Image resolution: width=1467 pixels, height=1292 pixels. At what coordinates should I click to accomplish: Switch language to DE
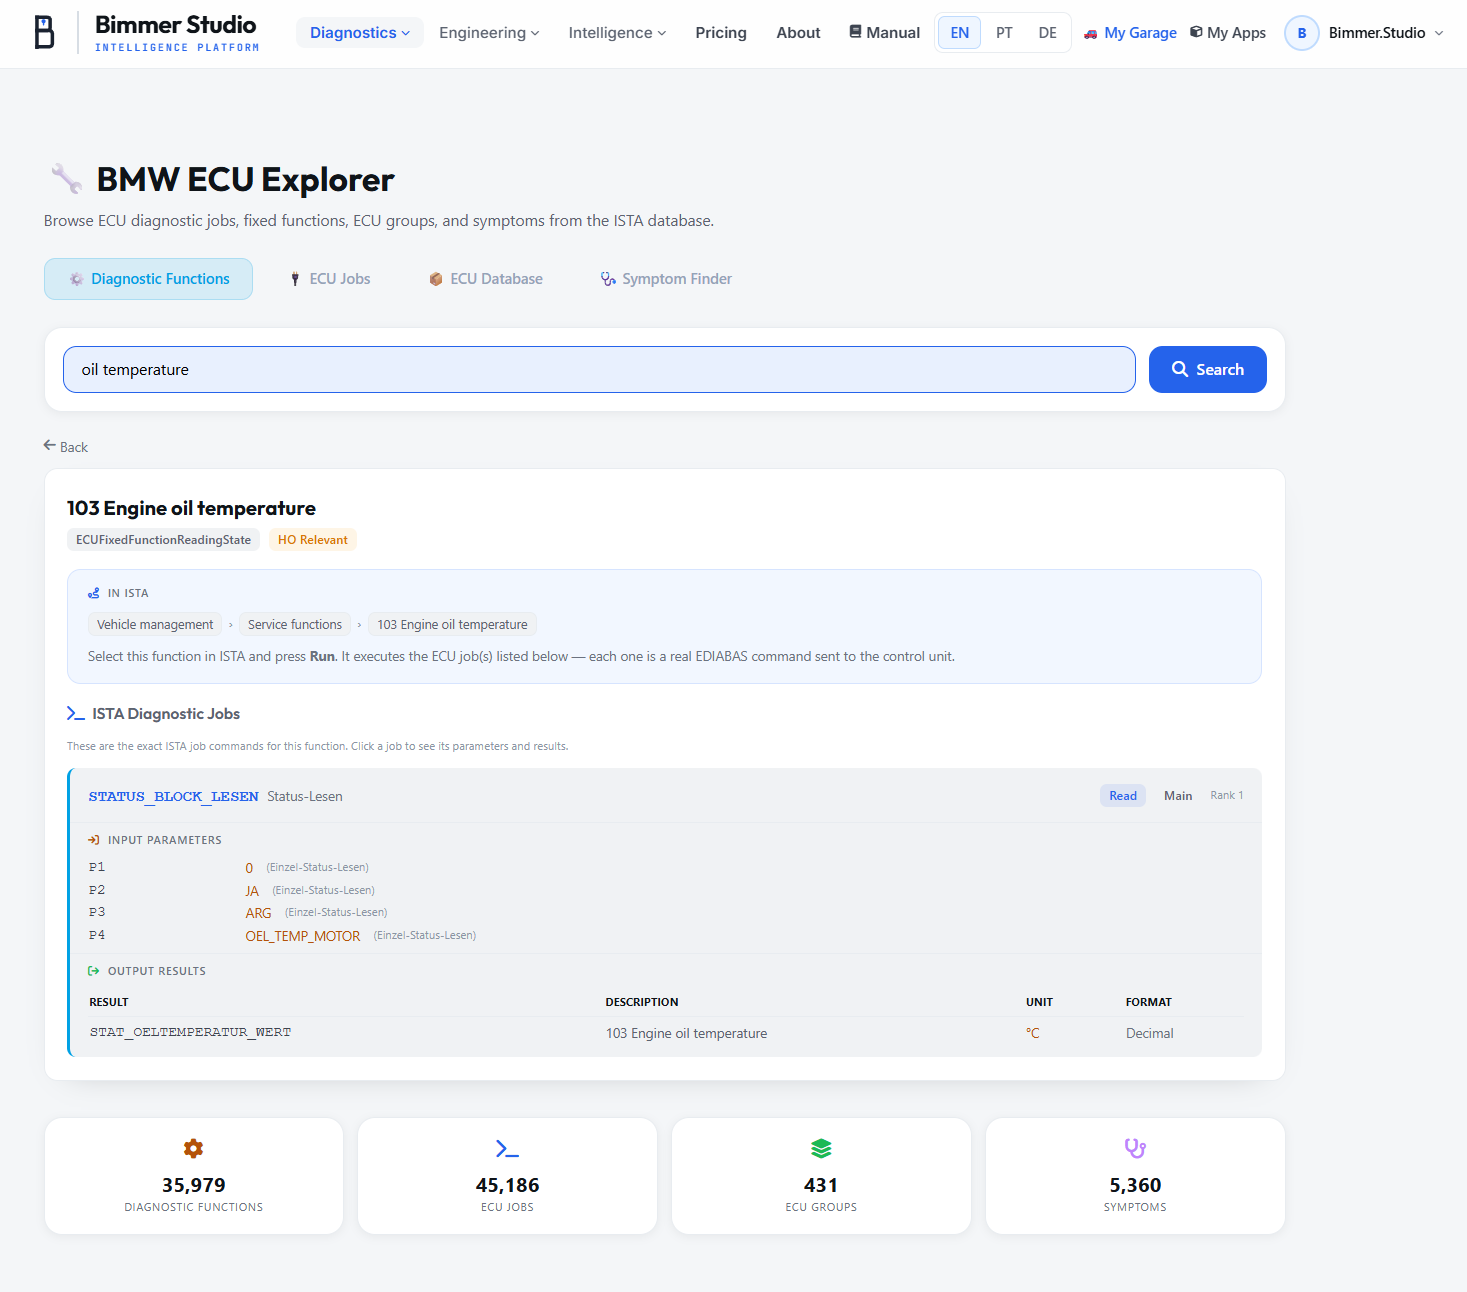pos(1048,33)
